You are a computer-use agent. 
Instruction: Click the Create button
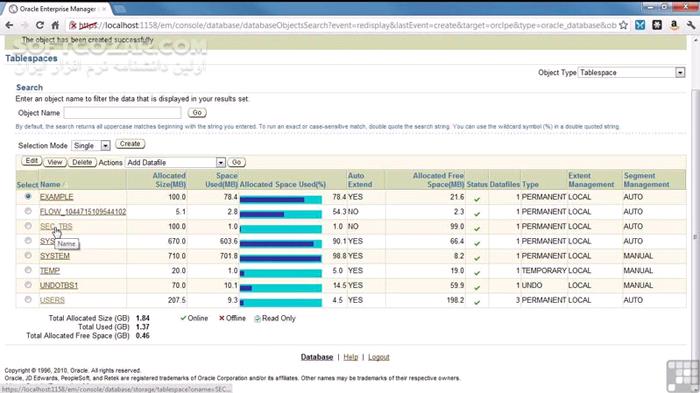coord(130,144)
